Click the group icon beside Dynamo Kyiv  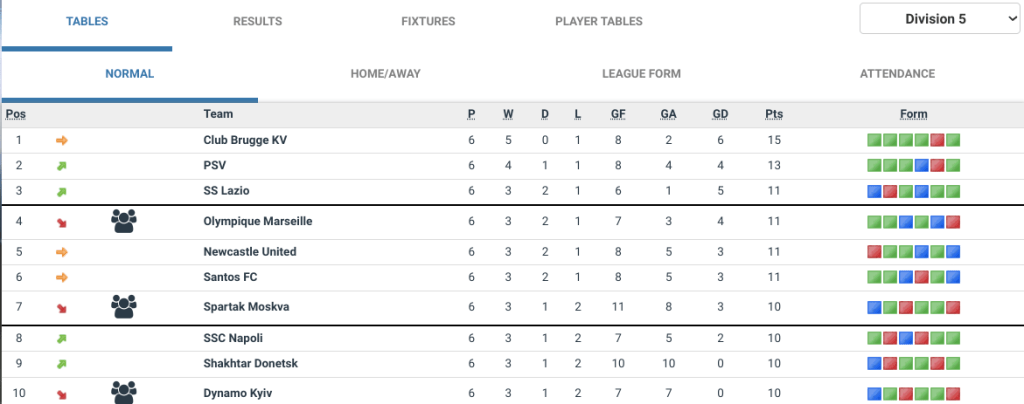coord(124,392)
